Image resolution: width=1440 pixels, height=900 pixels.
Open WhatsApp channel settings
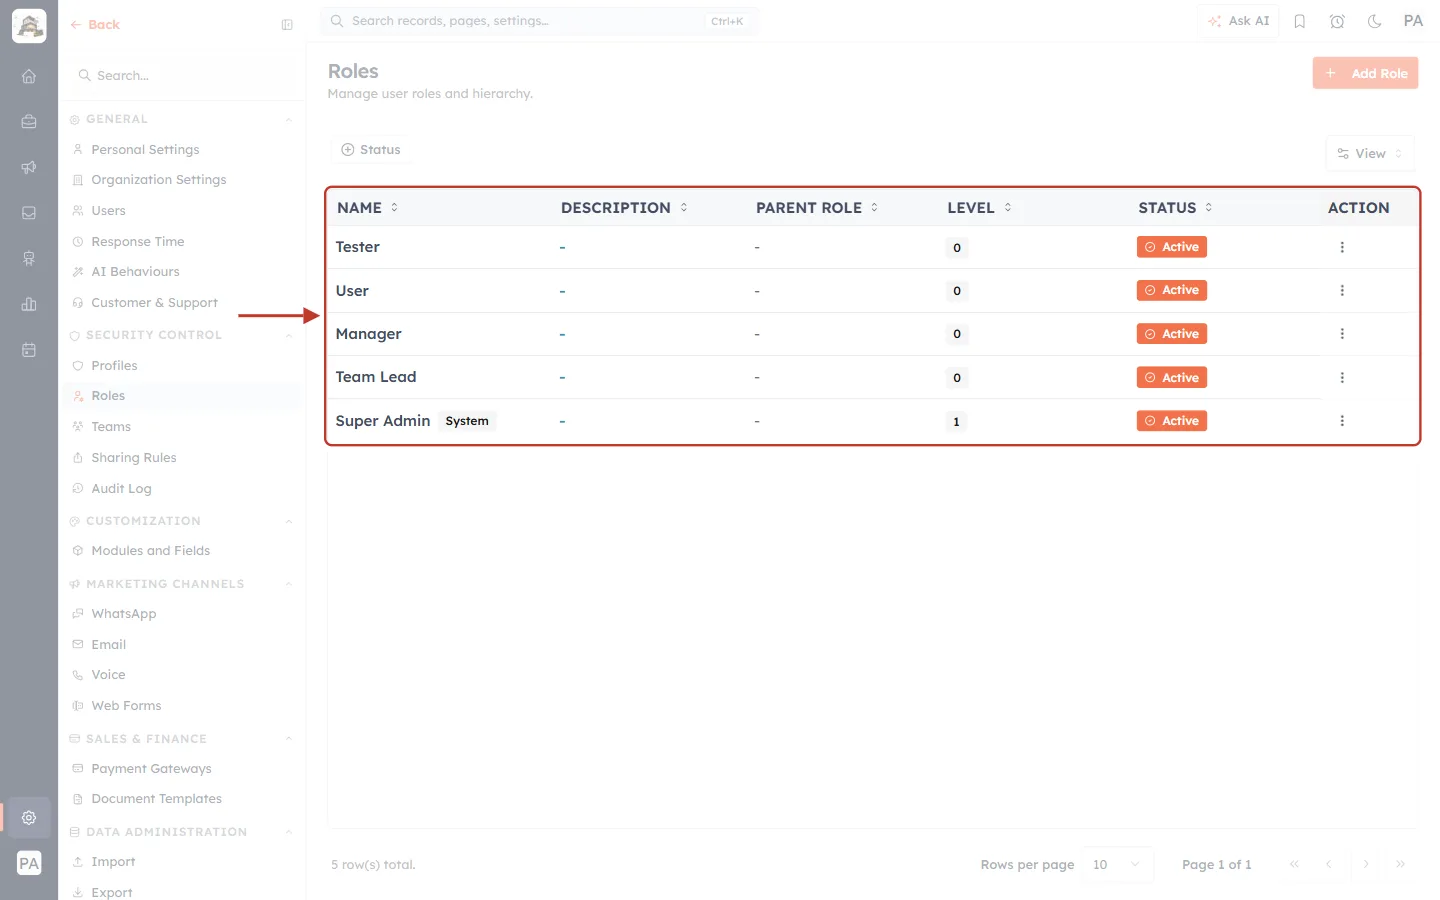point(124,614)
